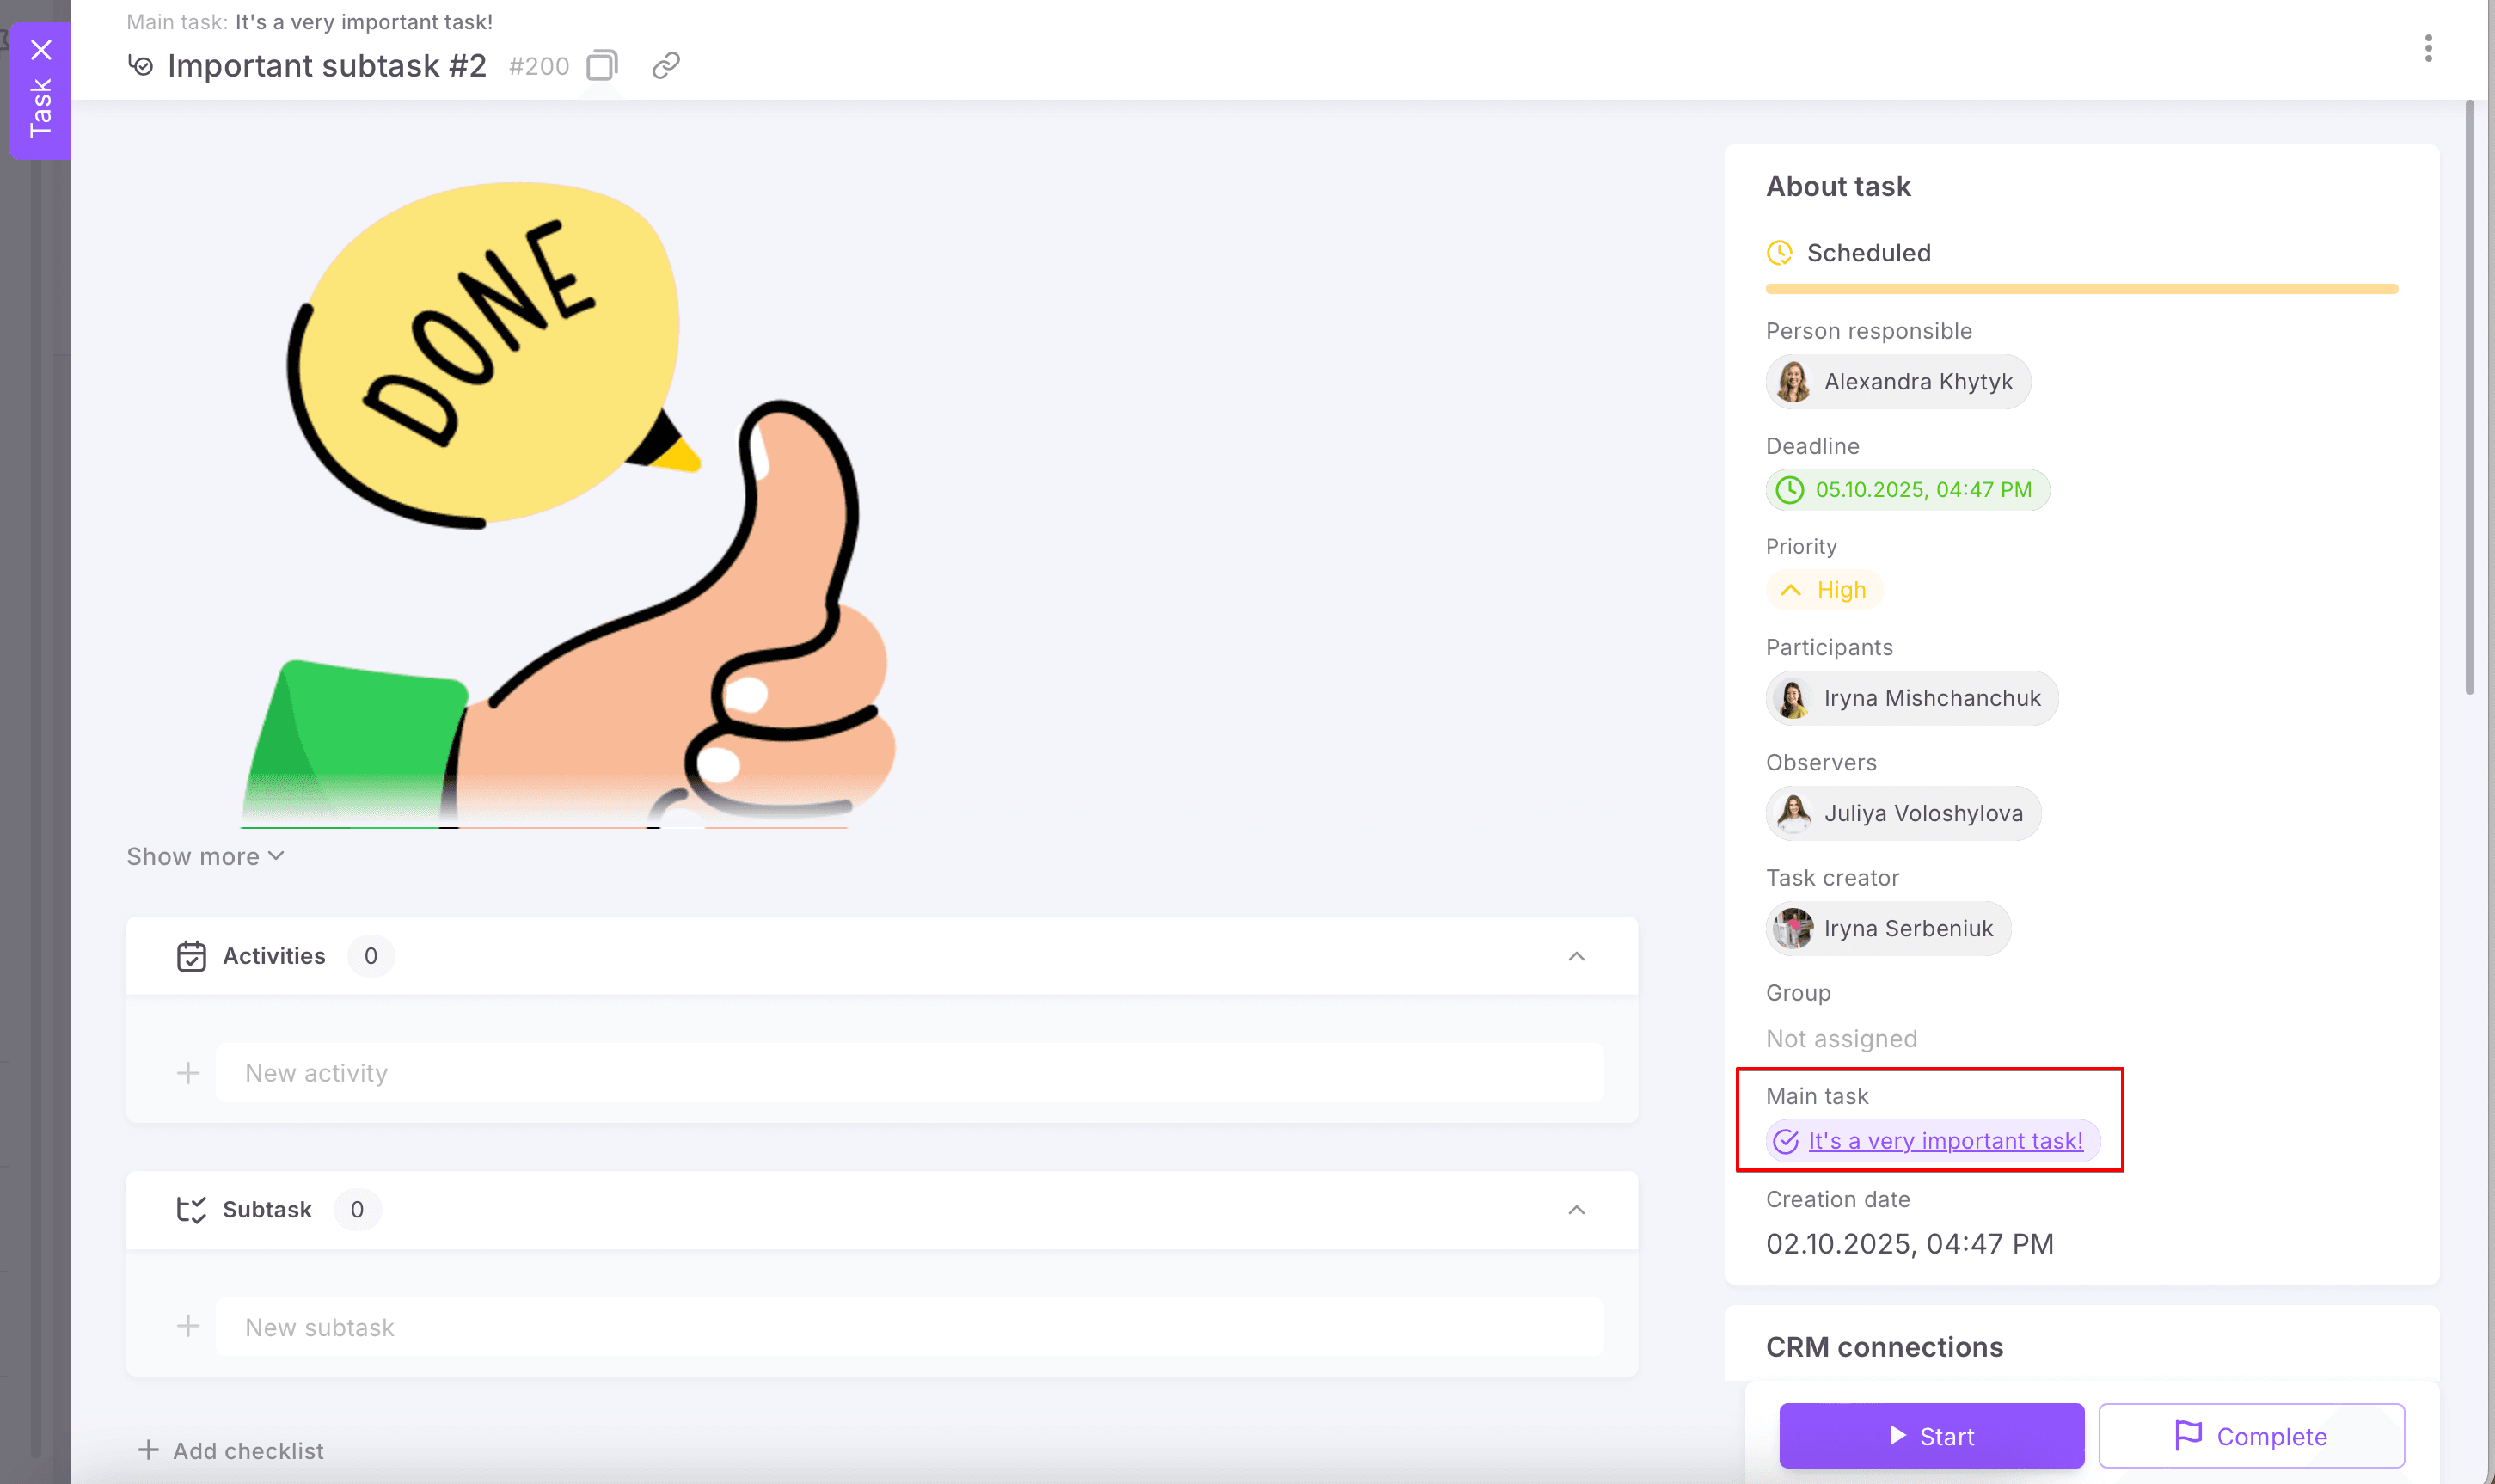
Task: Click the calendar icon in Activities header
Action: pyautogui.click(x=191, y=955)
